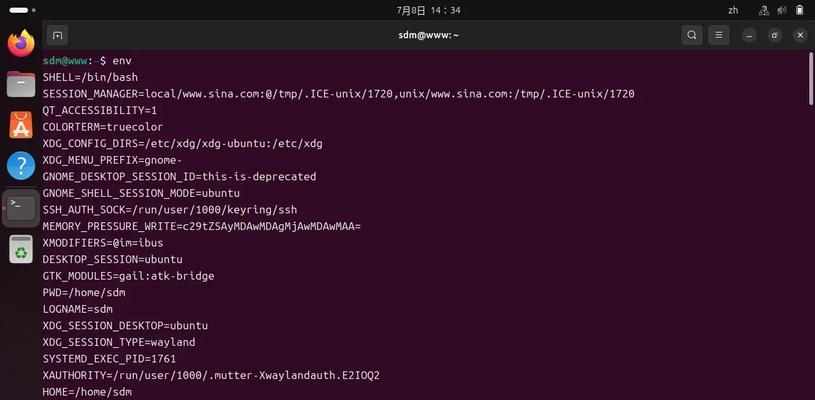Viewport: 815px width, 400px height.
Task: Maximize the terminal window
Action: 774,35
